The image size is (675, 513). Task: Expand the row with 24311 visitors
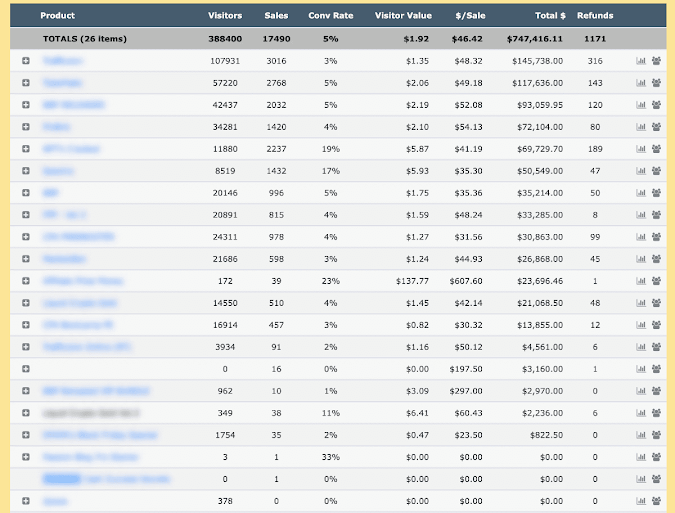coord(26,237)
